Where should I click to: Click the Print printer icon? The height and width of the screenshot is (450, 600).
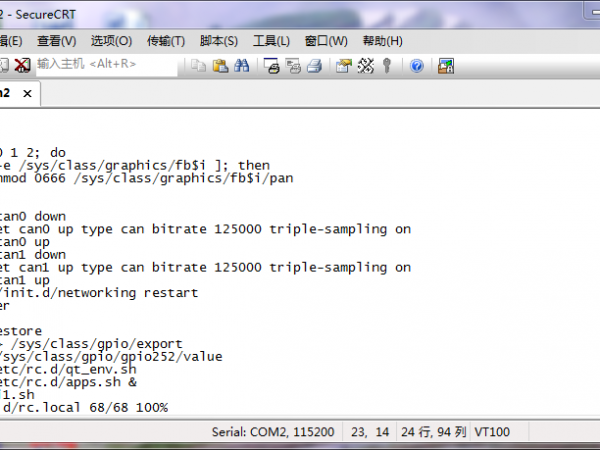click(x=314, y=65)
